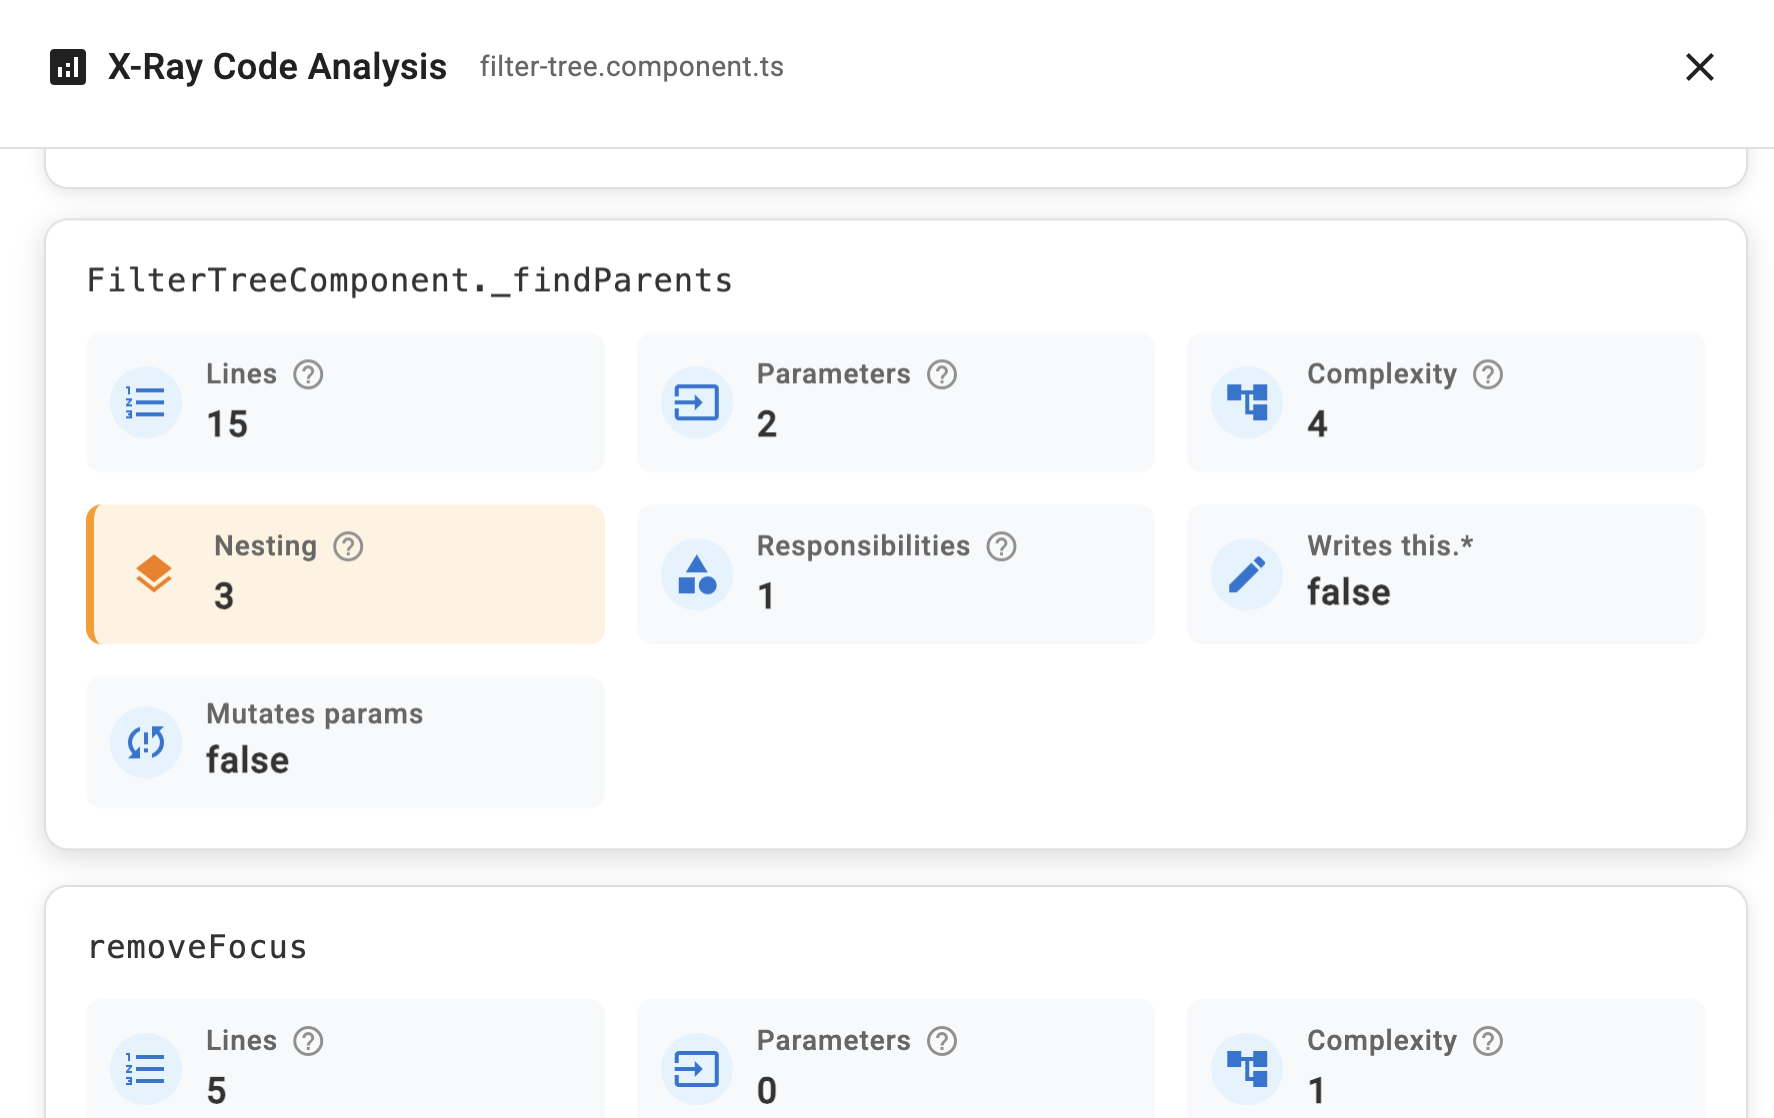Click the Complexity tree icon in _findParents
This screenshot has height=1118, width=1774.
pyautogui.click(x=1247, y=402)
